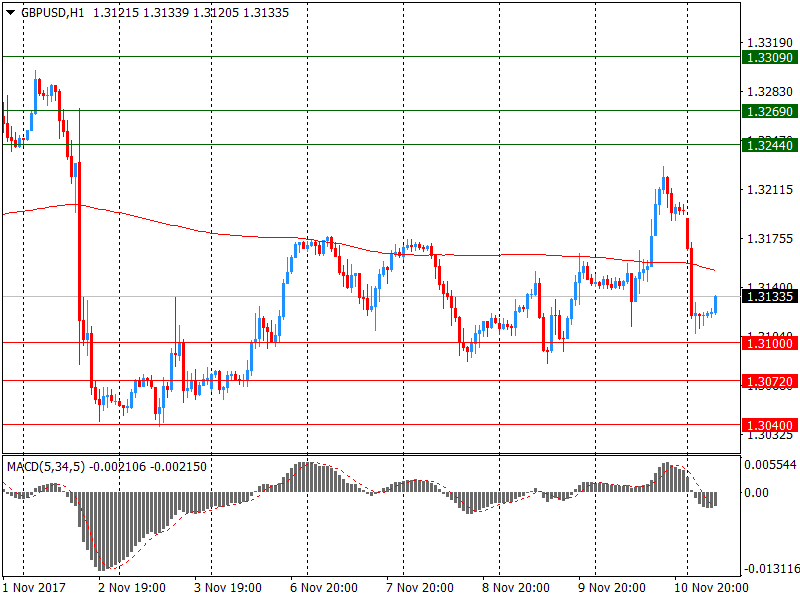
Task: Click the 1.32830 price scale value
Action: coord(770,92)
